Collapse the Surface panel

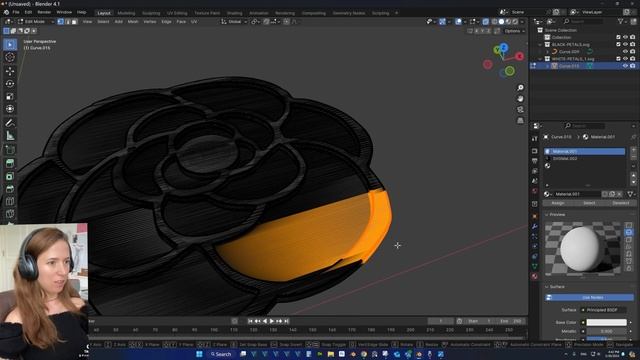[x=547, y=287]
